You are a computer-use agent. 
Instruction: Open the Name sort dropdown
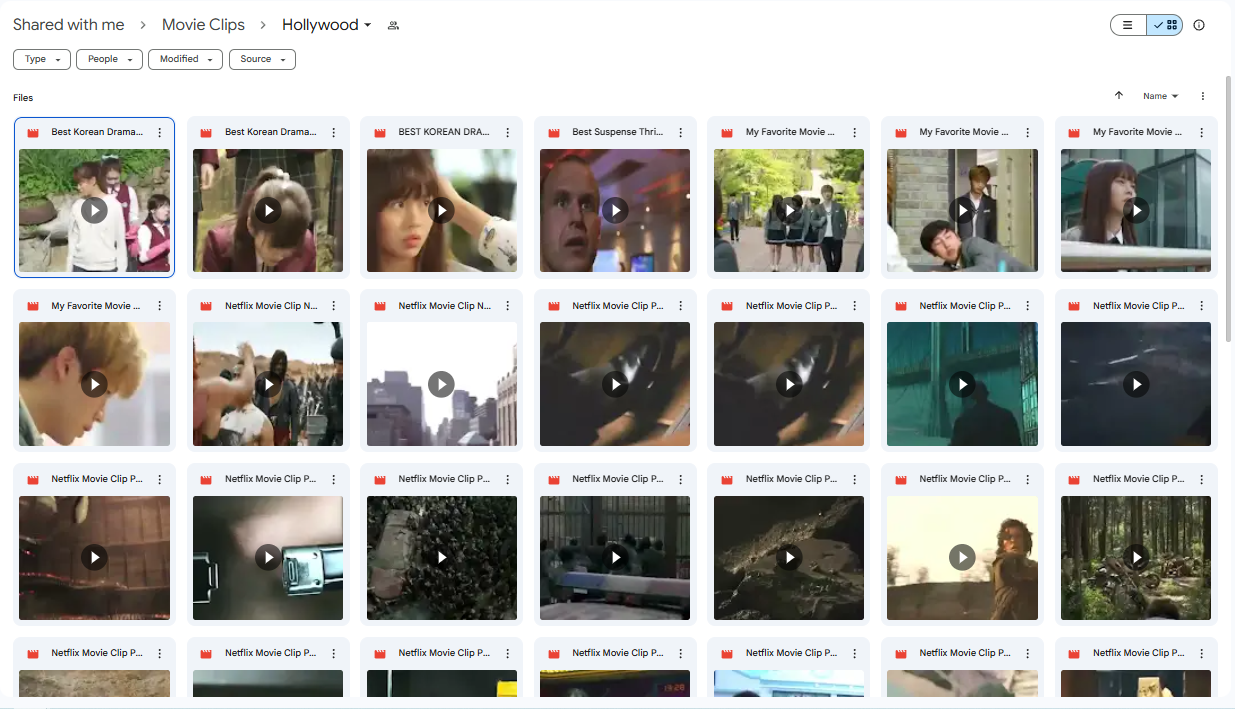click(1160, 96)
